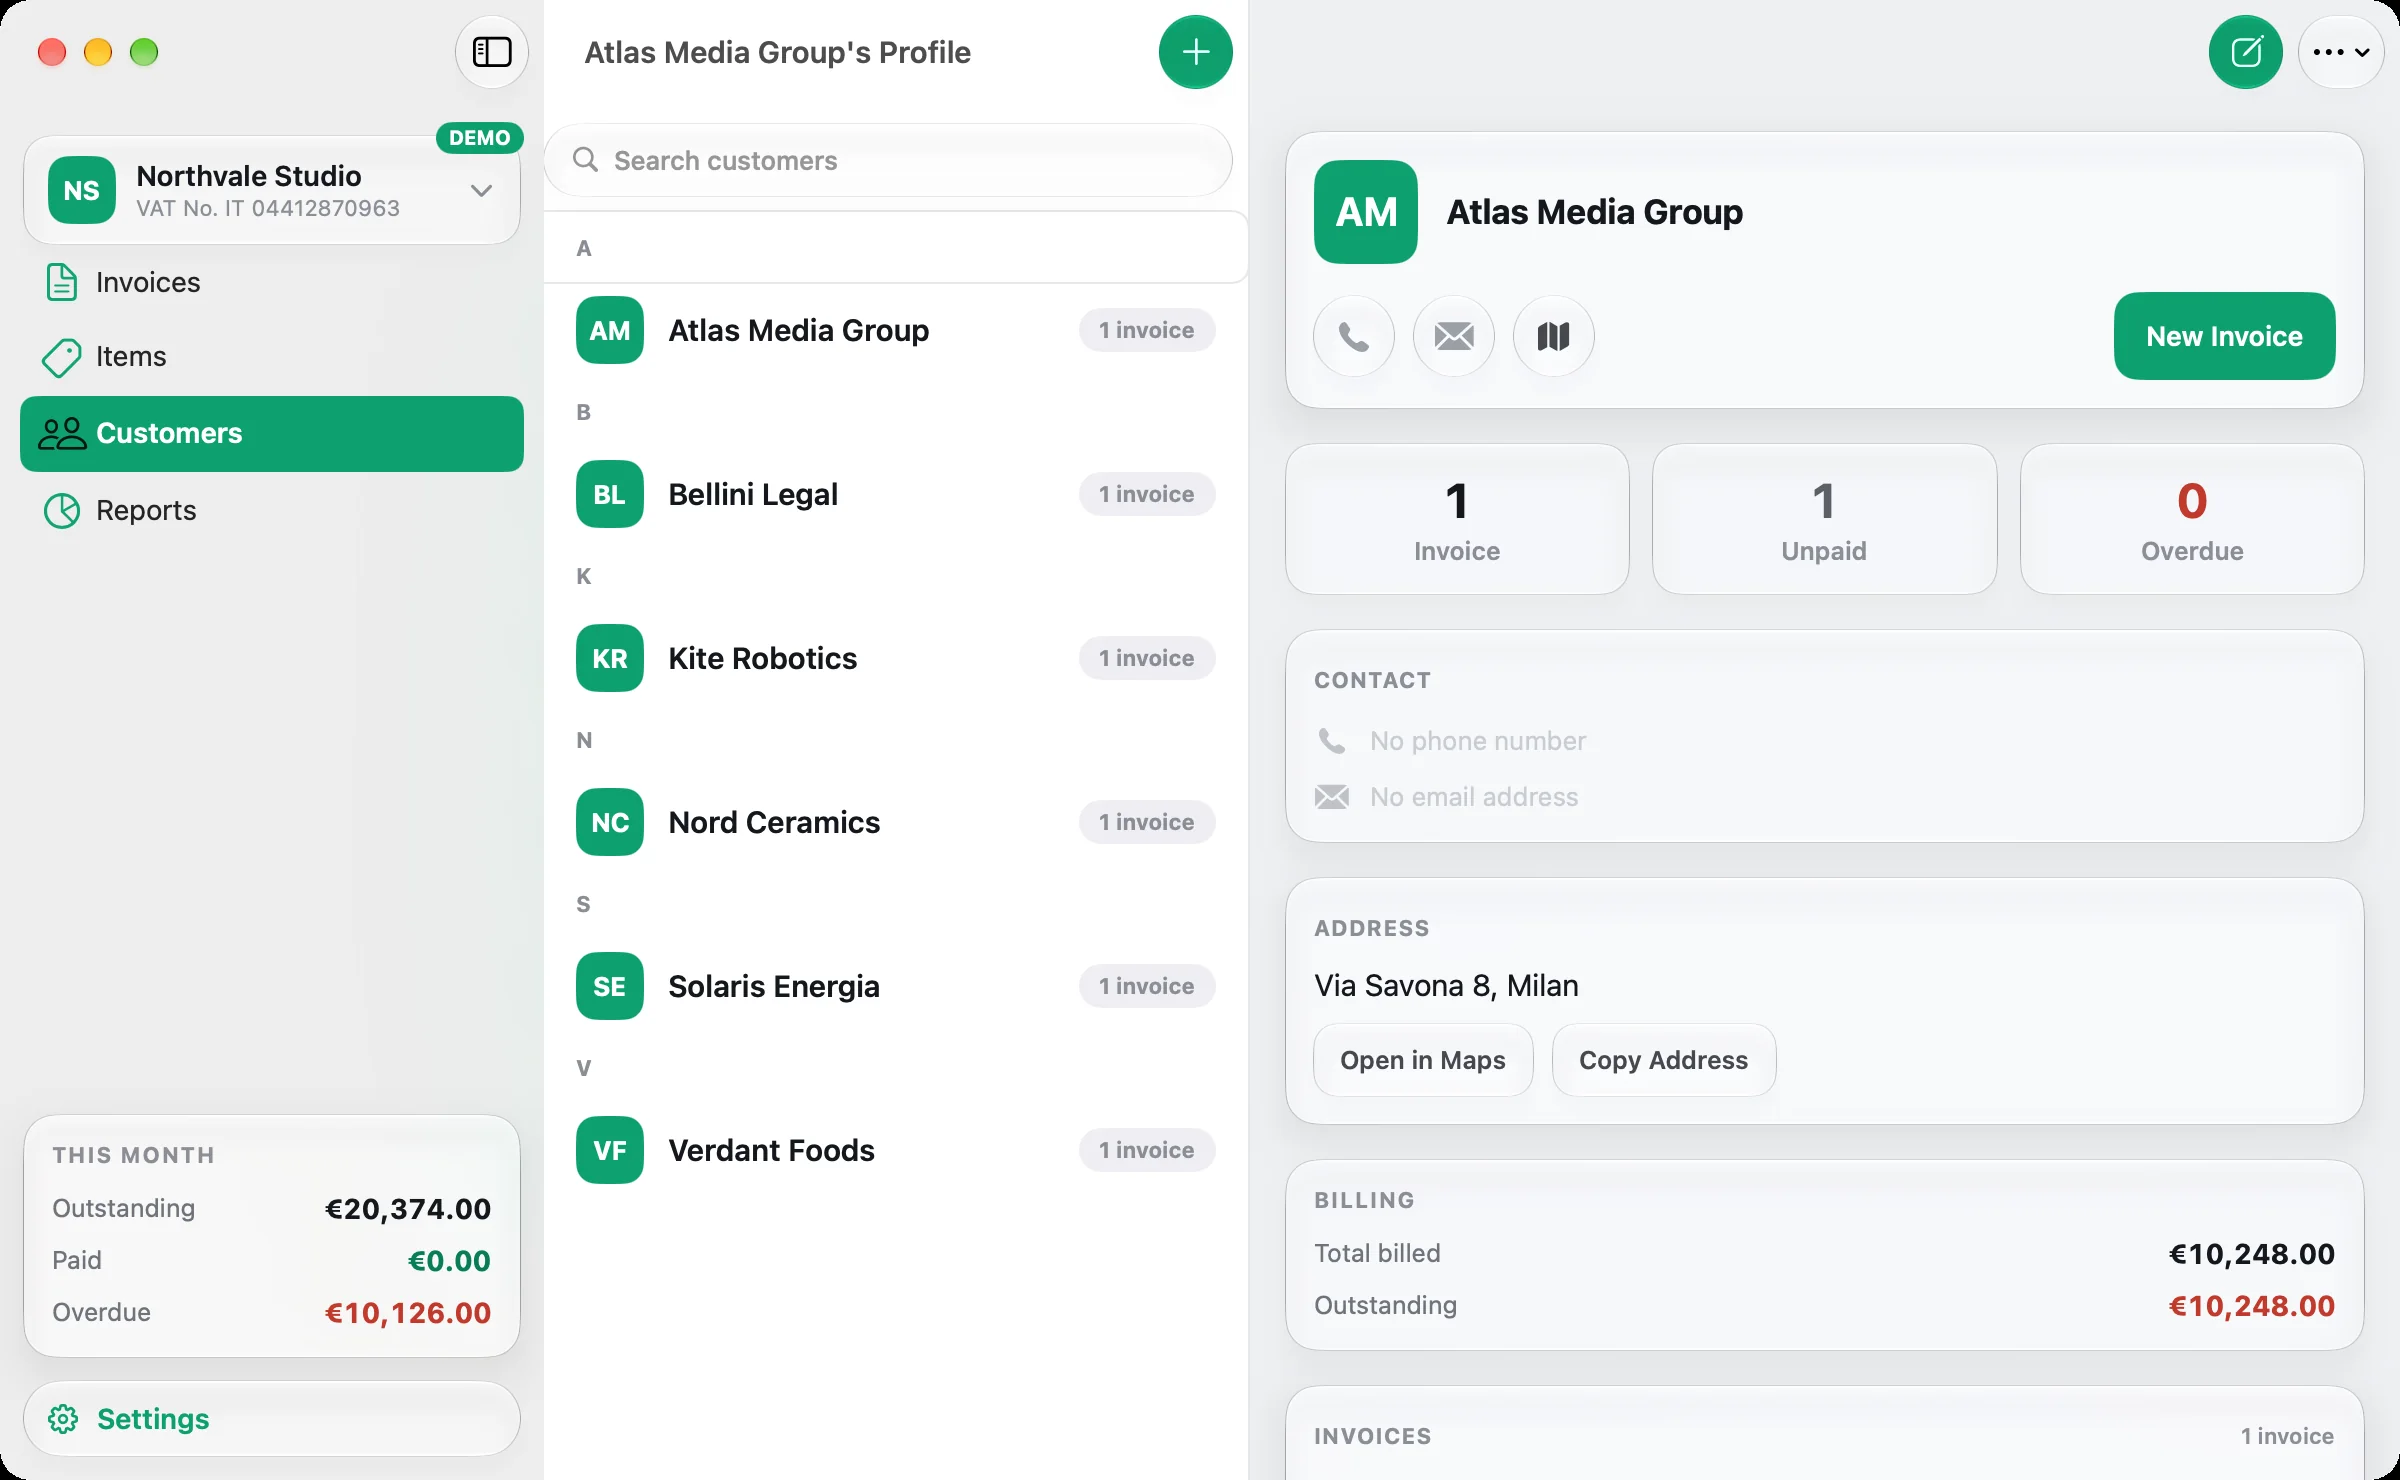Click the NC avatar for Nord Ceramics
The width and height of the screenshot is (2400, 1480).
click(610, 822)
